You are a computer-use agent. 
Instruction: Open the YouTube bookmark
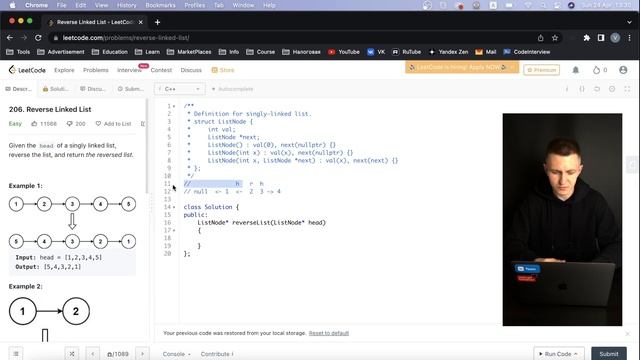pyautogui.click(x=344, y=52)
